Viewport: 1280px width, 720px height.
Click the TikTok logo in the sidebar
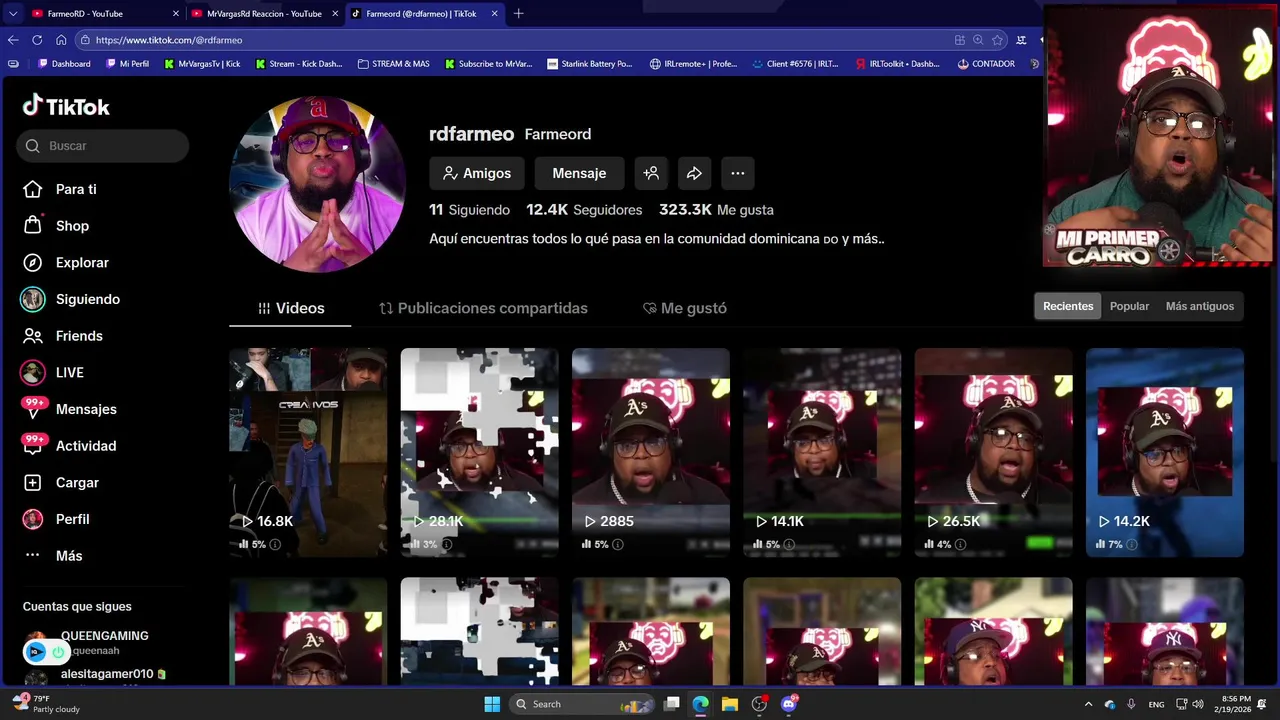(x=66, y=106)
